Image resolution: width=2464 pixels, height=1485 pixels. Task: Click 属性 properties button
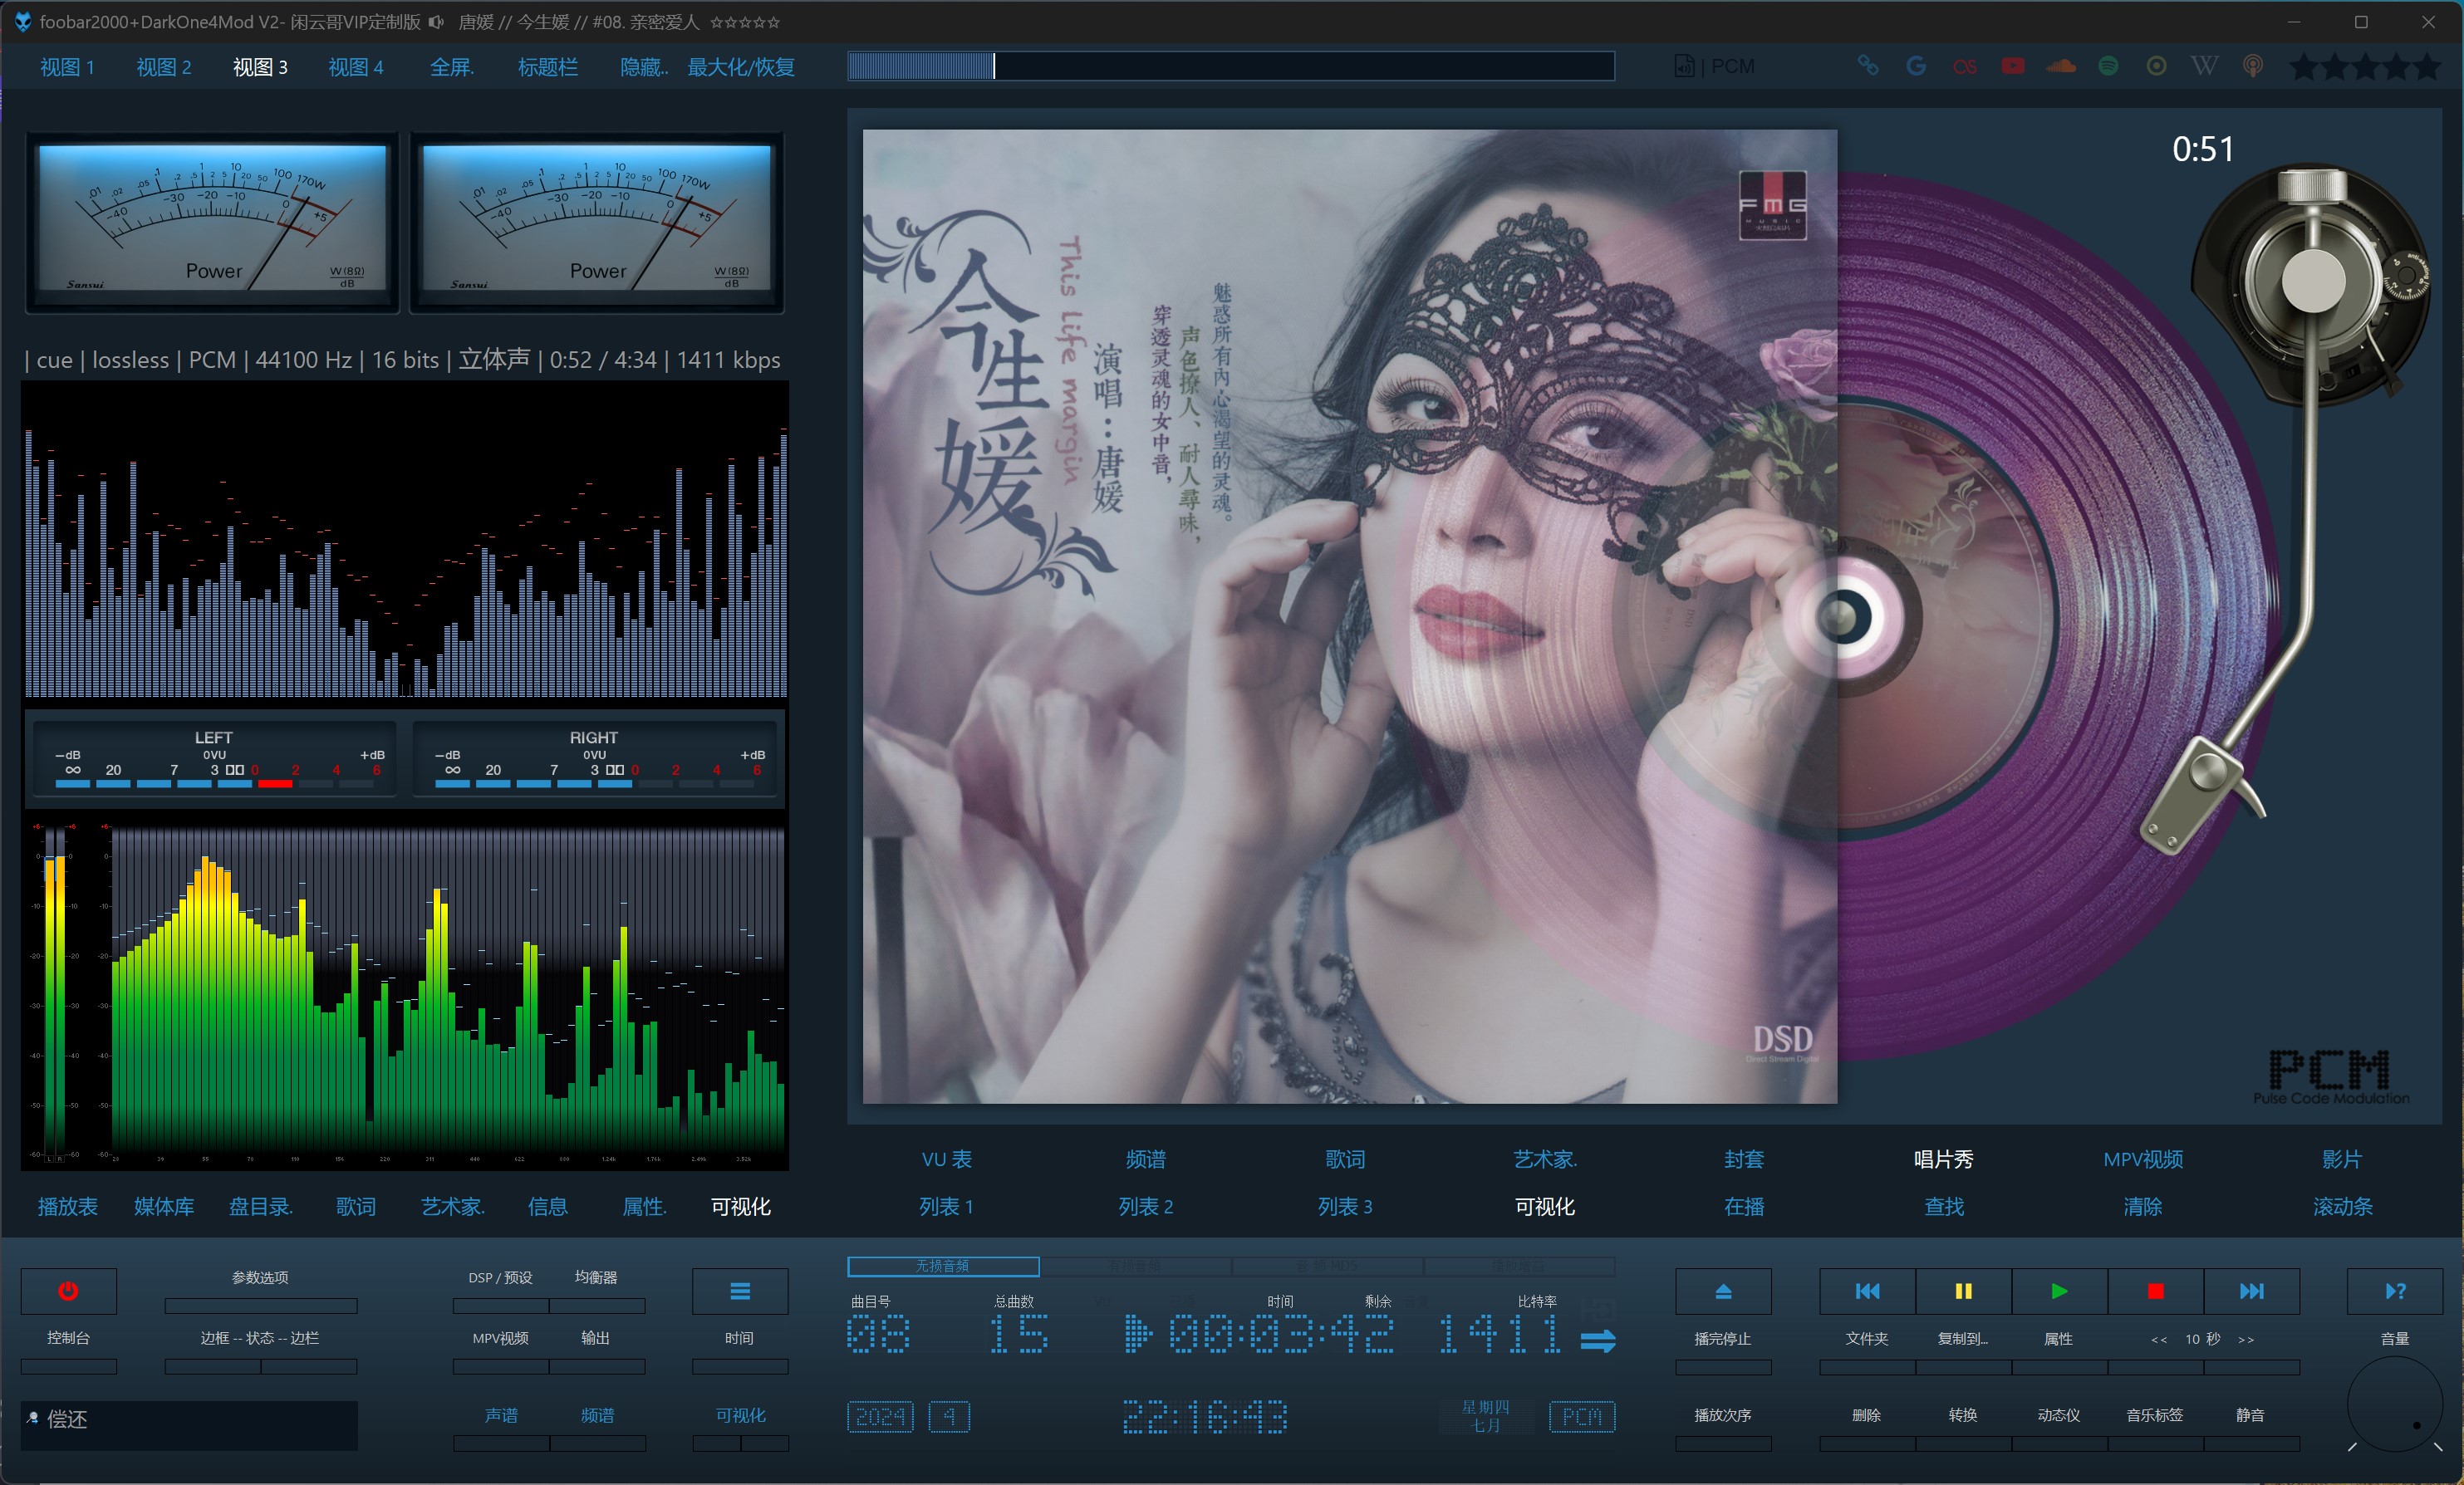2059,1338
